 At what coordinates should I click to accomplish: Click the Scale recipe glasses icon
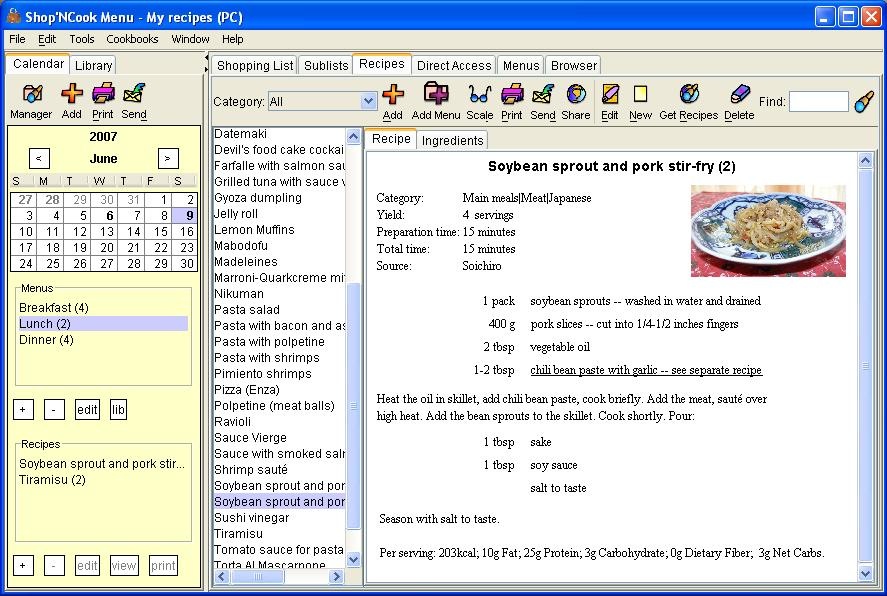click(x=480, y=94)
